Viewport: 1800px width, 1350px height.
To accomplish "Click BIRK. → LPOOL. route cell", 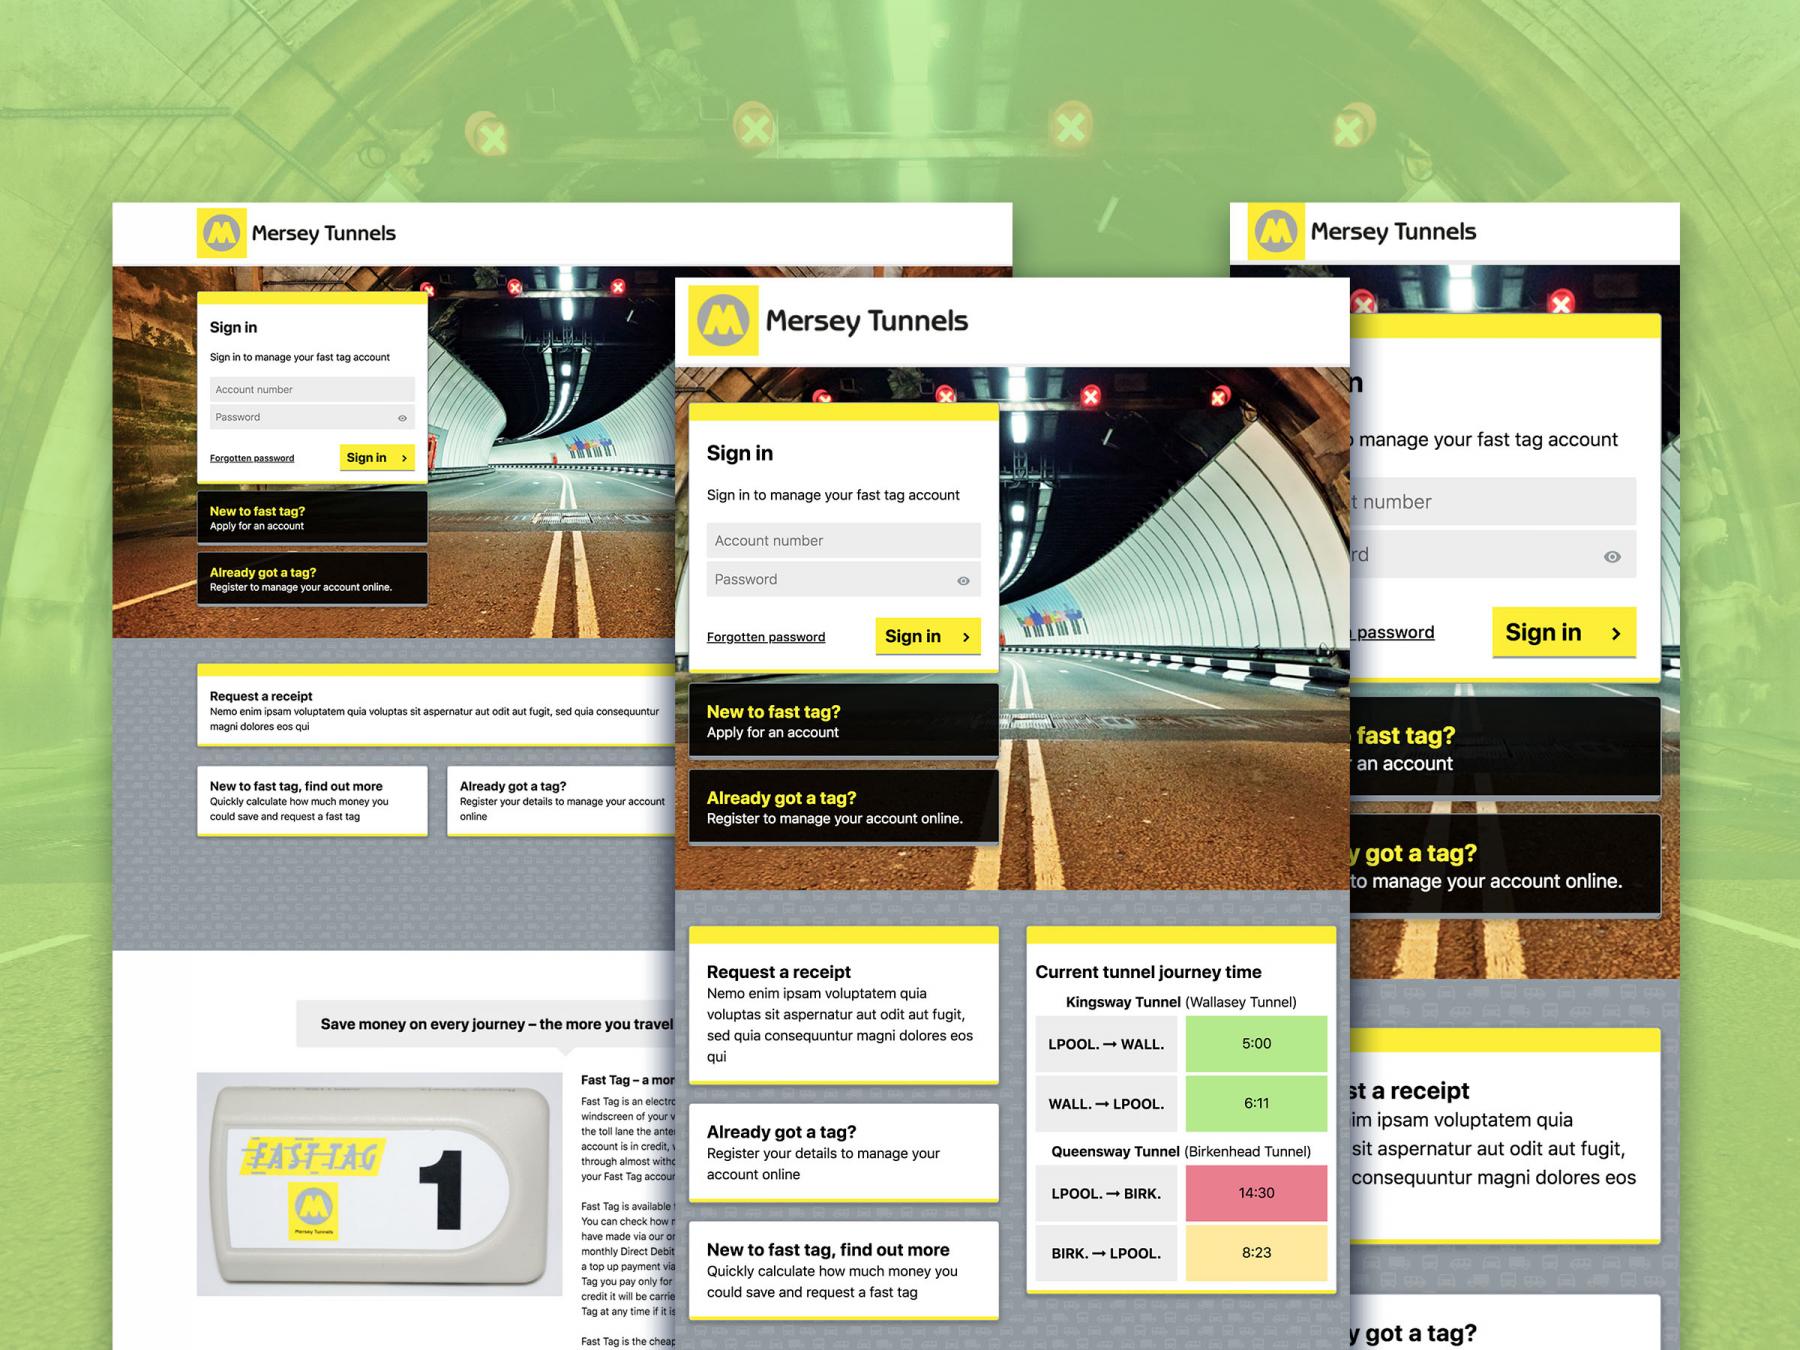I will point(1106,1253).
